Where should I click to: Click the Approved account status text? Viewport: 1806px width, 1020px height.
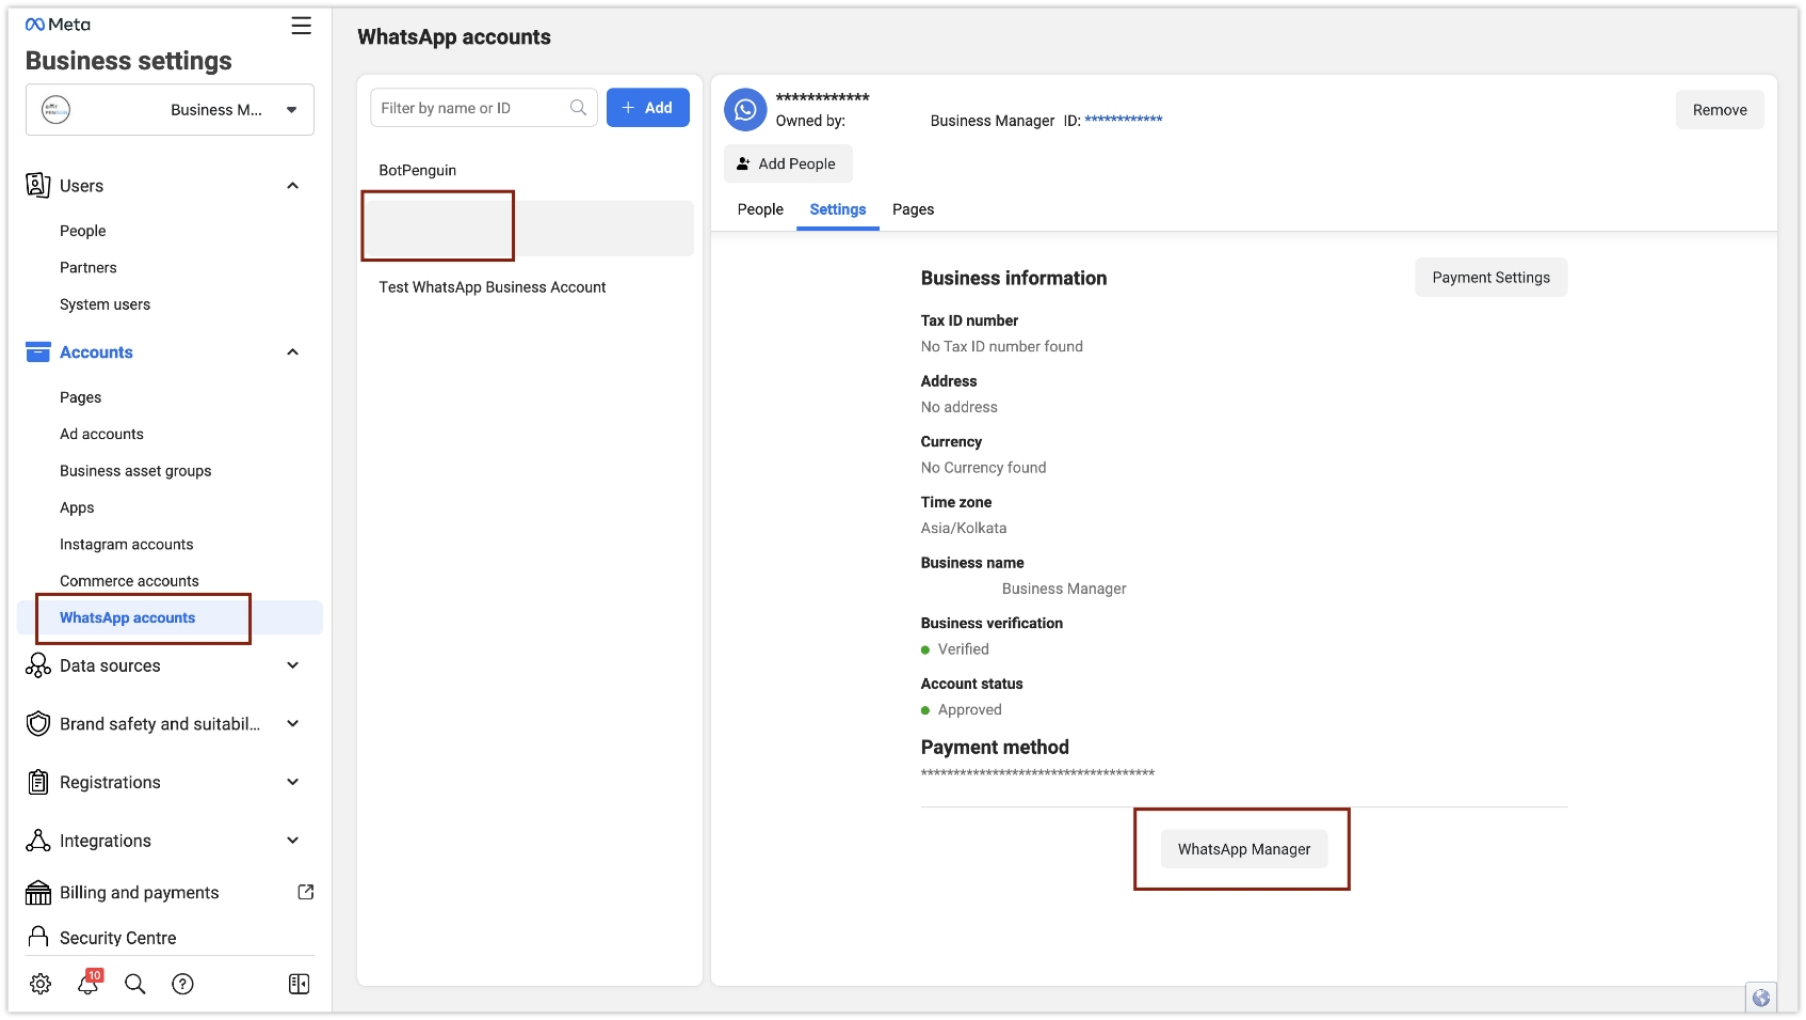pos(970,710)
